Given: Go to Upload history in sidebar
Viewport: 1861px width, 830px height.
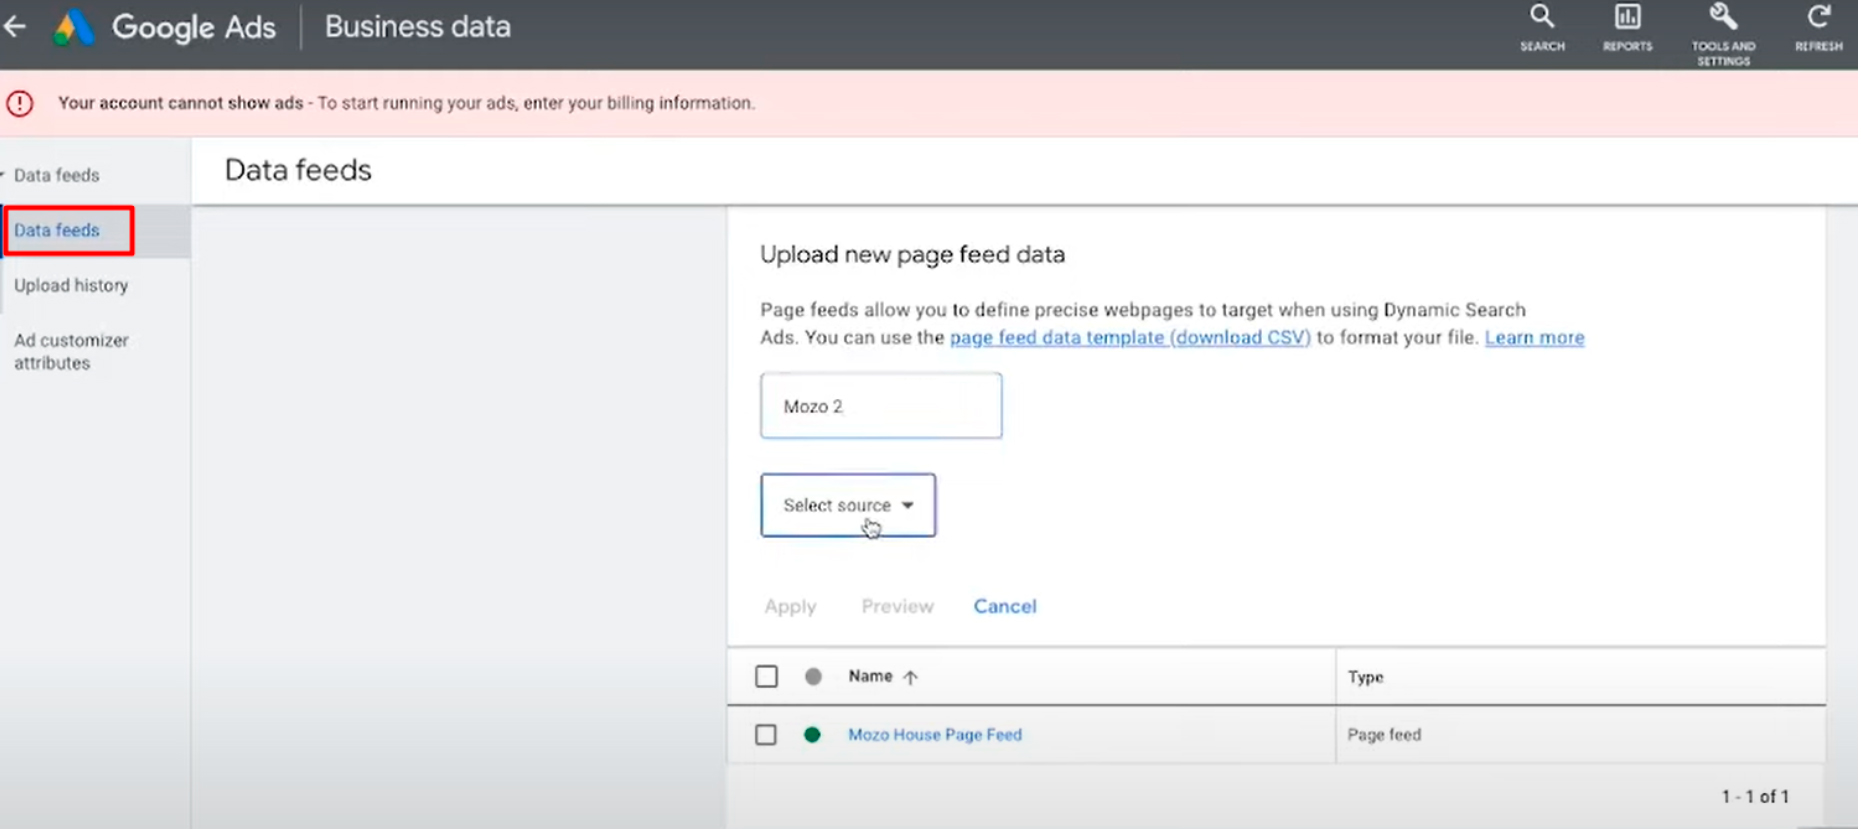Looking at the screenshot, I should tap(71, 286).
